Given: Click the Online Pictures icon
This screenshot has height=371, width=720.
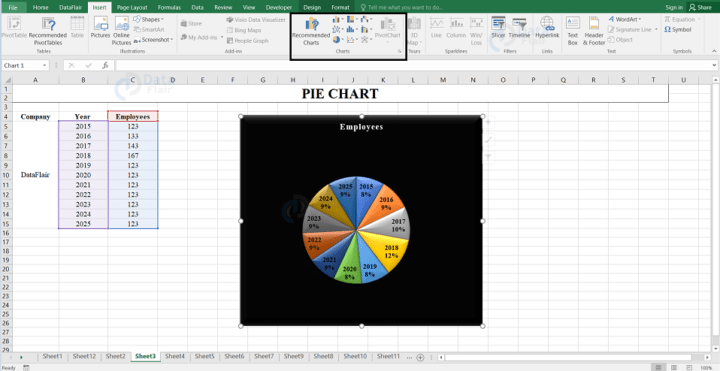Looking at the screenshot, I should pos(122,31).
